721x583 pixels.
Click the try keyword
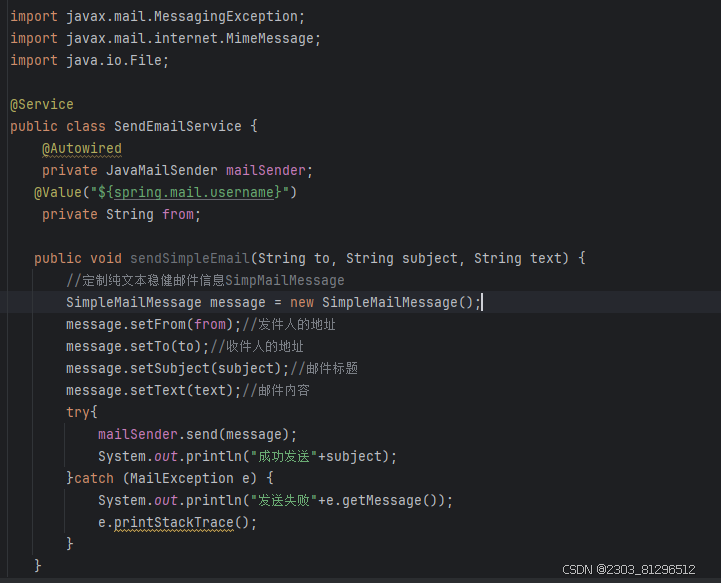(78, 412)
